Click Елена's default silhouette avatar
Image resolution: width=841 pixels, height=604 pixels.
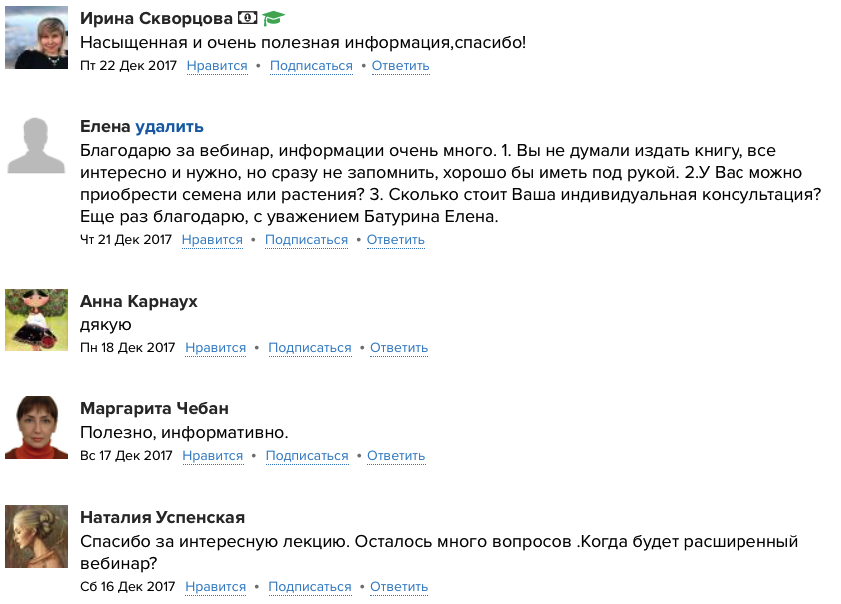[x=36, y=146]
